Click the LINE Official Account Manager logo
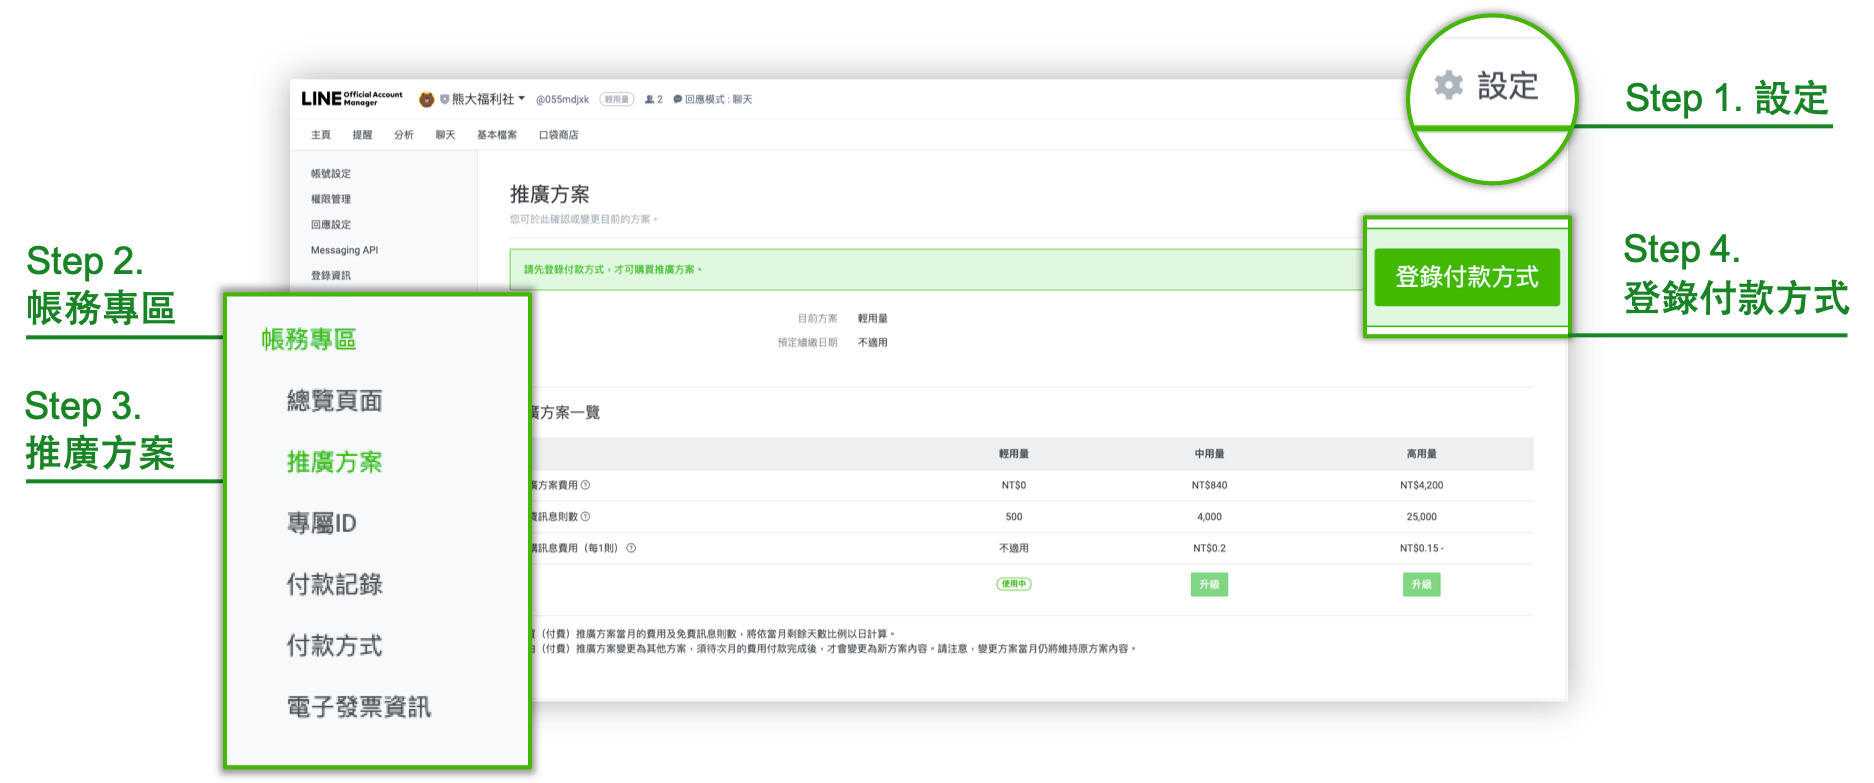The image size is (1874, 783). pyautogui.click(x=352, y=98)
